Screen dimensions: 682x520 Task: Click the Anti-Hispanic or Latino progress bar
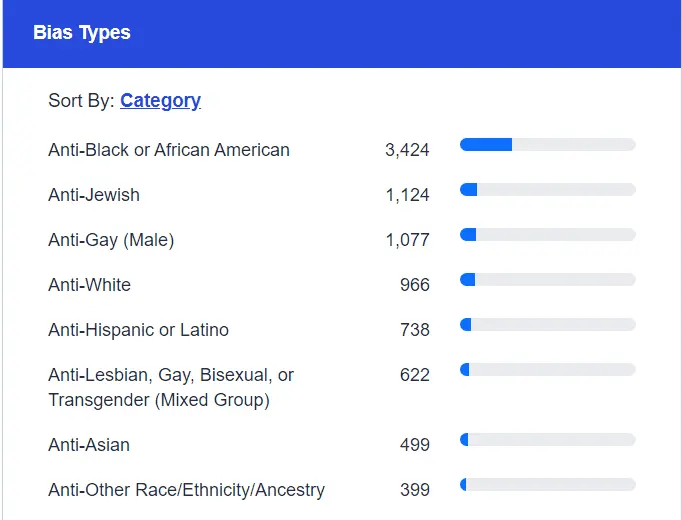pyautogui.click(x=547, y=325)
